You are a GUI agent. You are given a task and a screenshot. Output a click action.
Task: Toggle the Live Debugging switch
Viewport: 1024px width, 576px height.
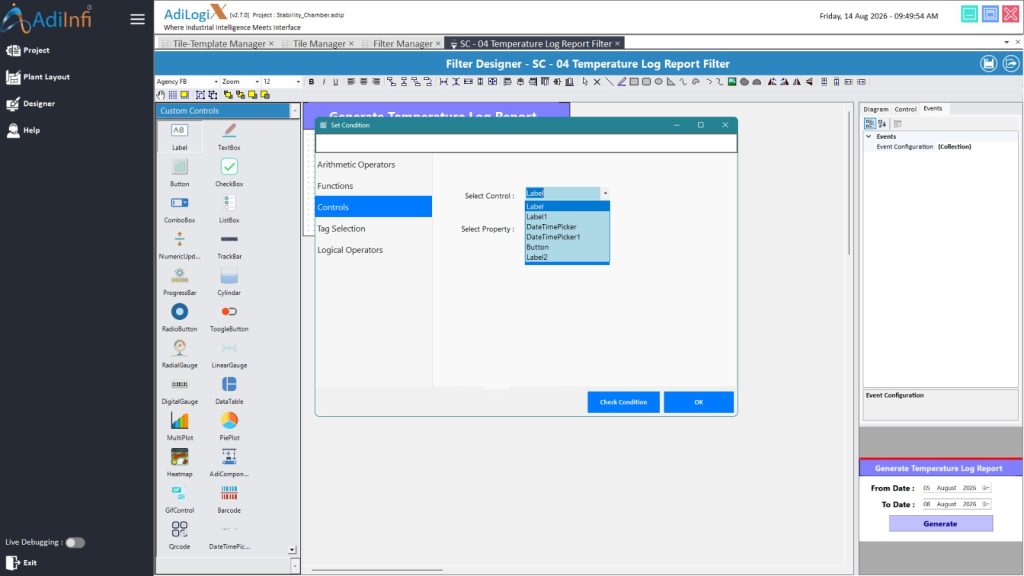click(74, 542)
